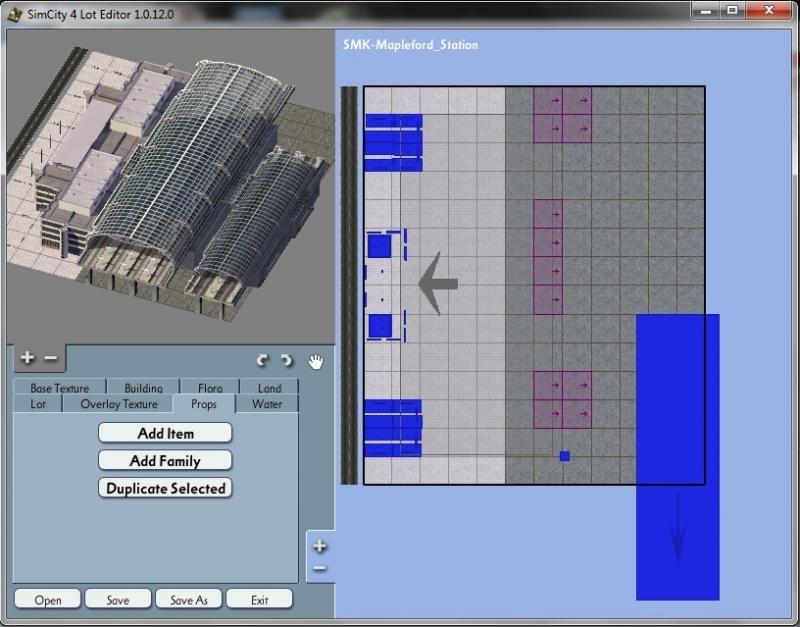Open the Water tab
Viewport: 800px width, 627px height.
tap(267, 404)
